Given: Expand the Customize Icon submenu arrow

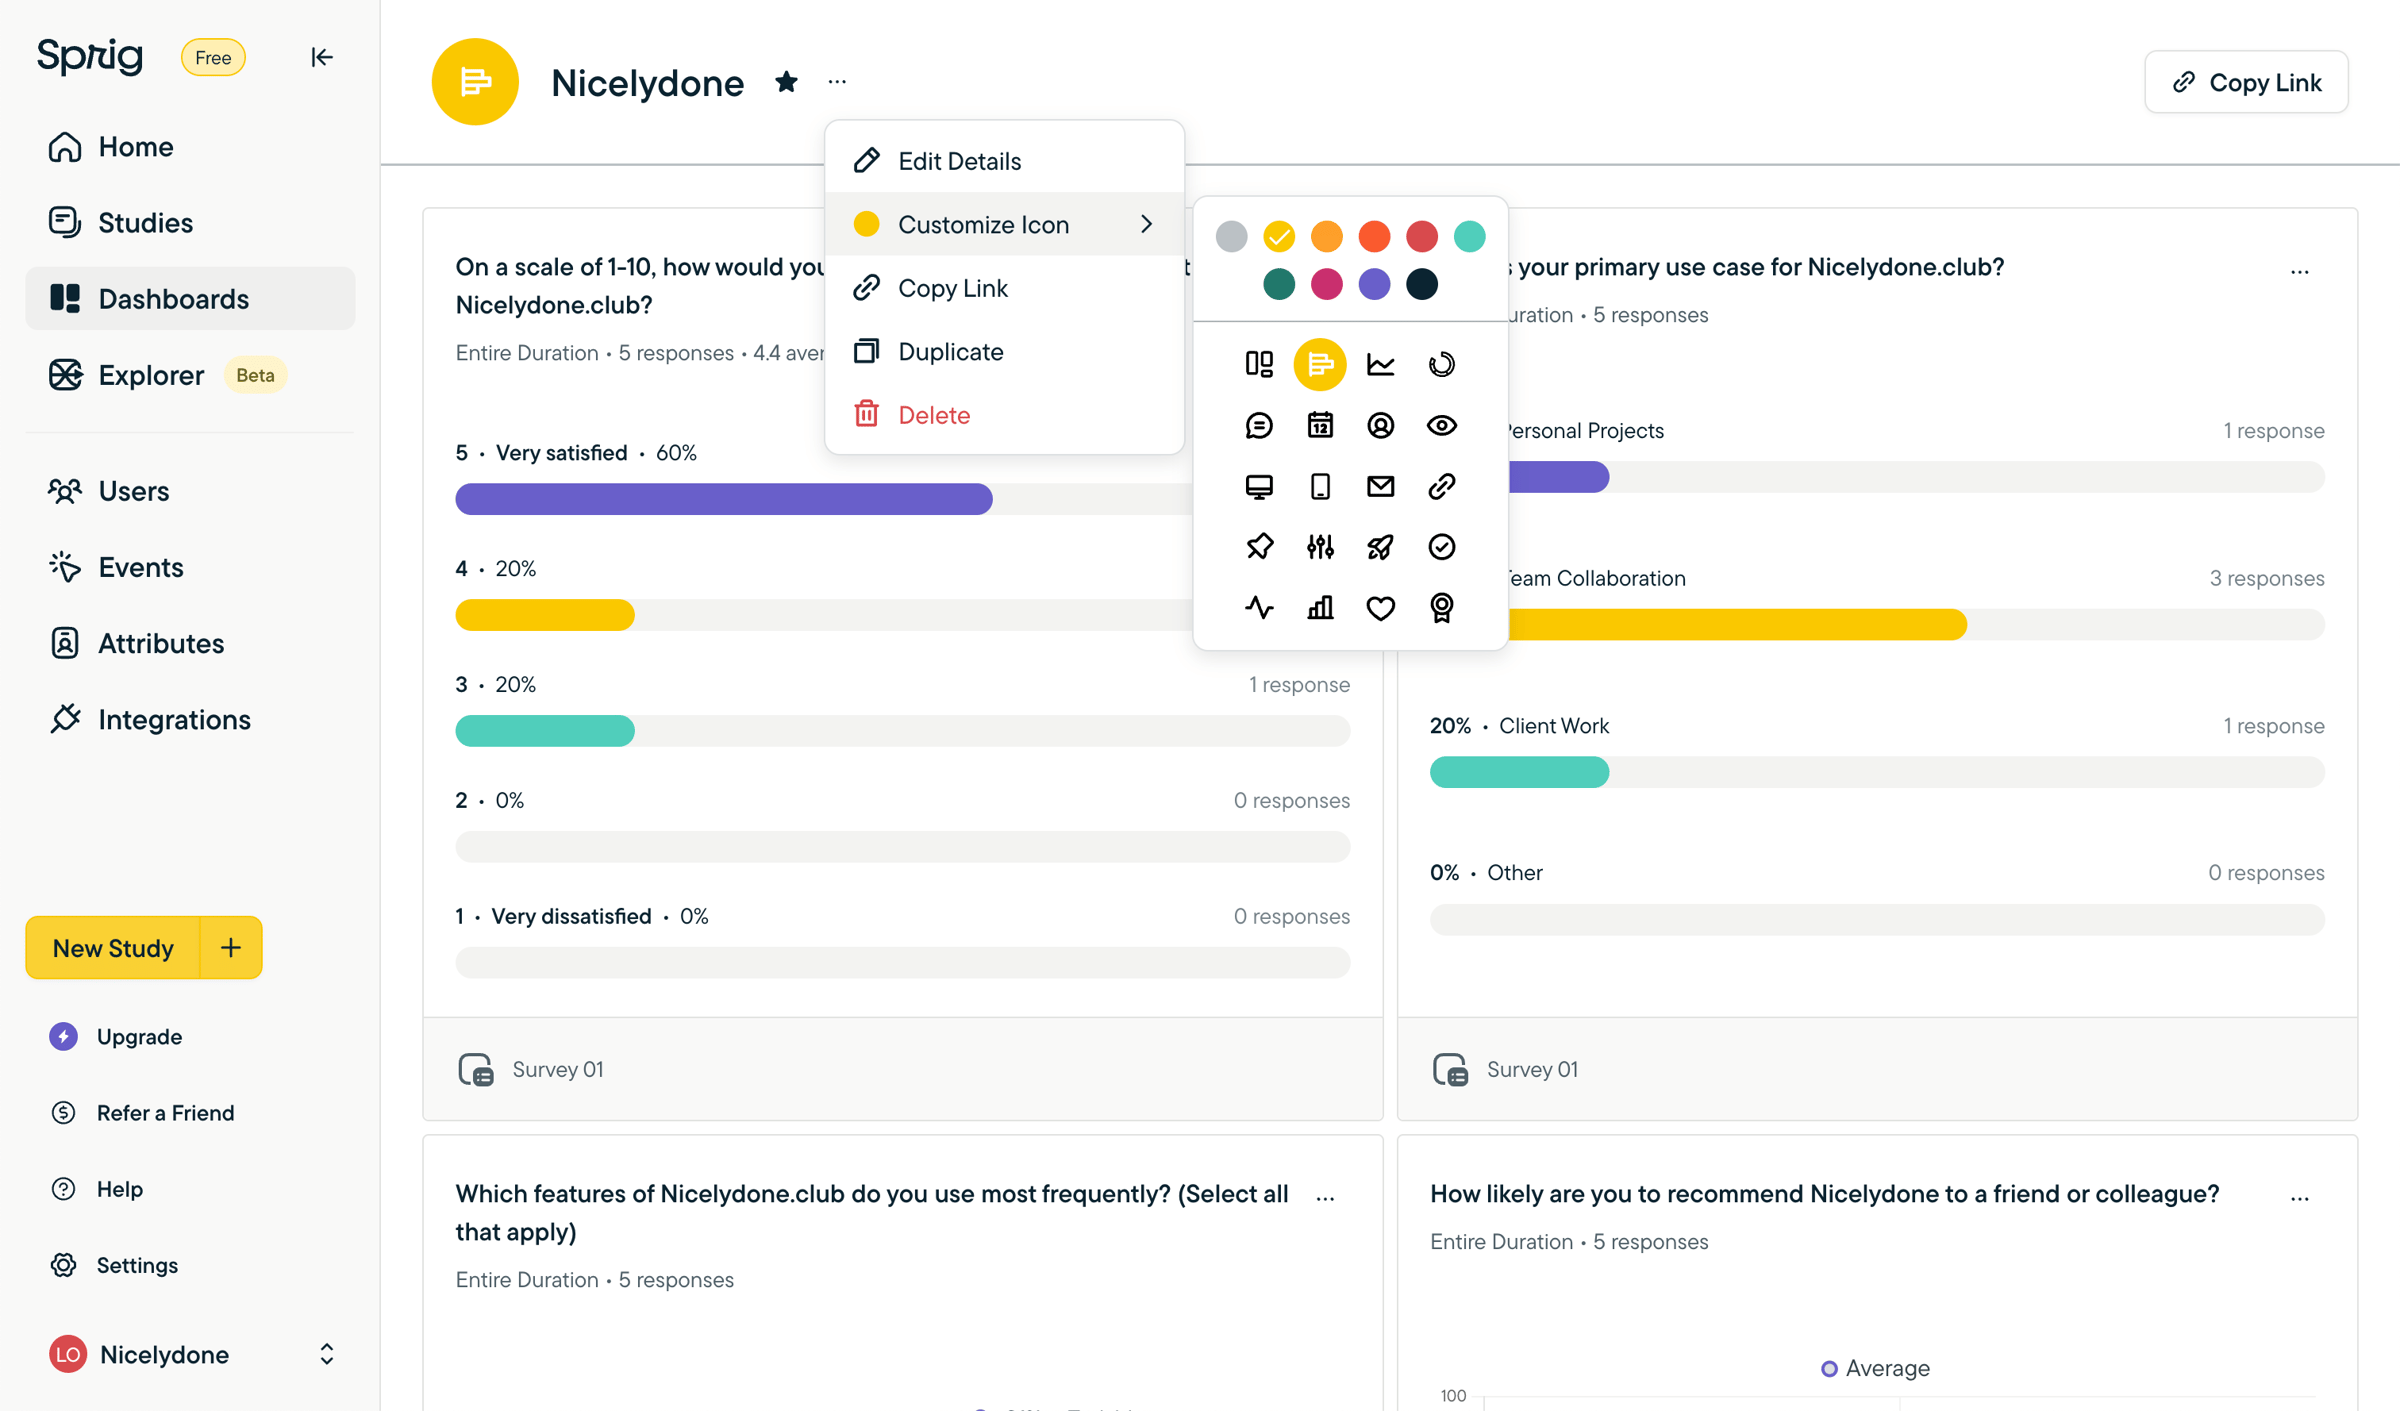Looking at the screenshot, I should click(1146, 224).
